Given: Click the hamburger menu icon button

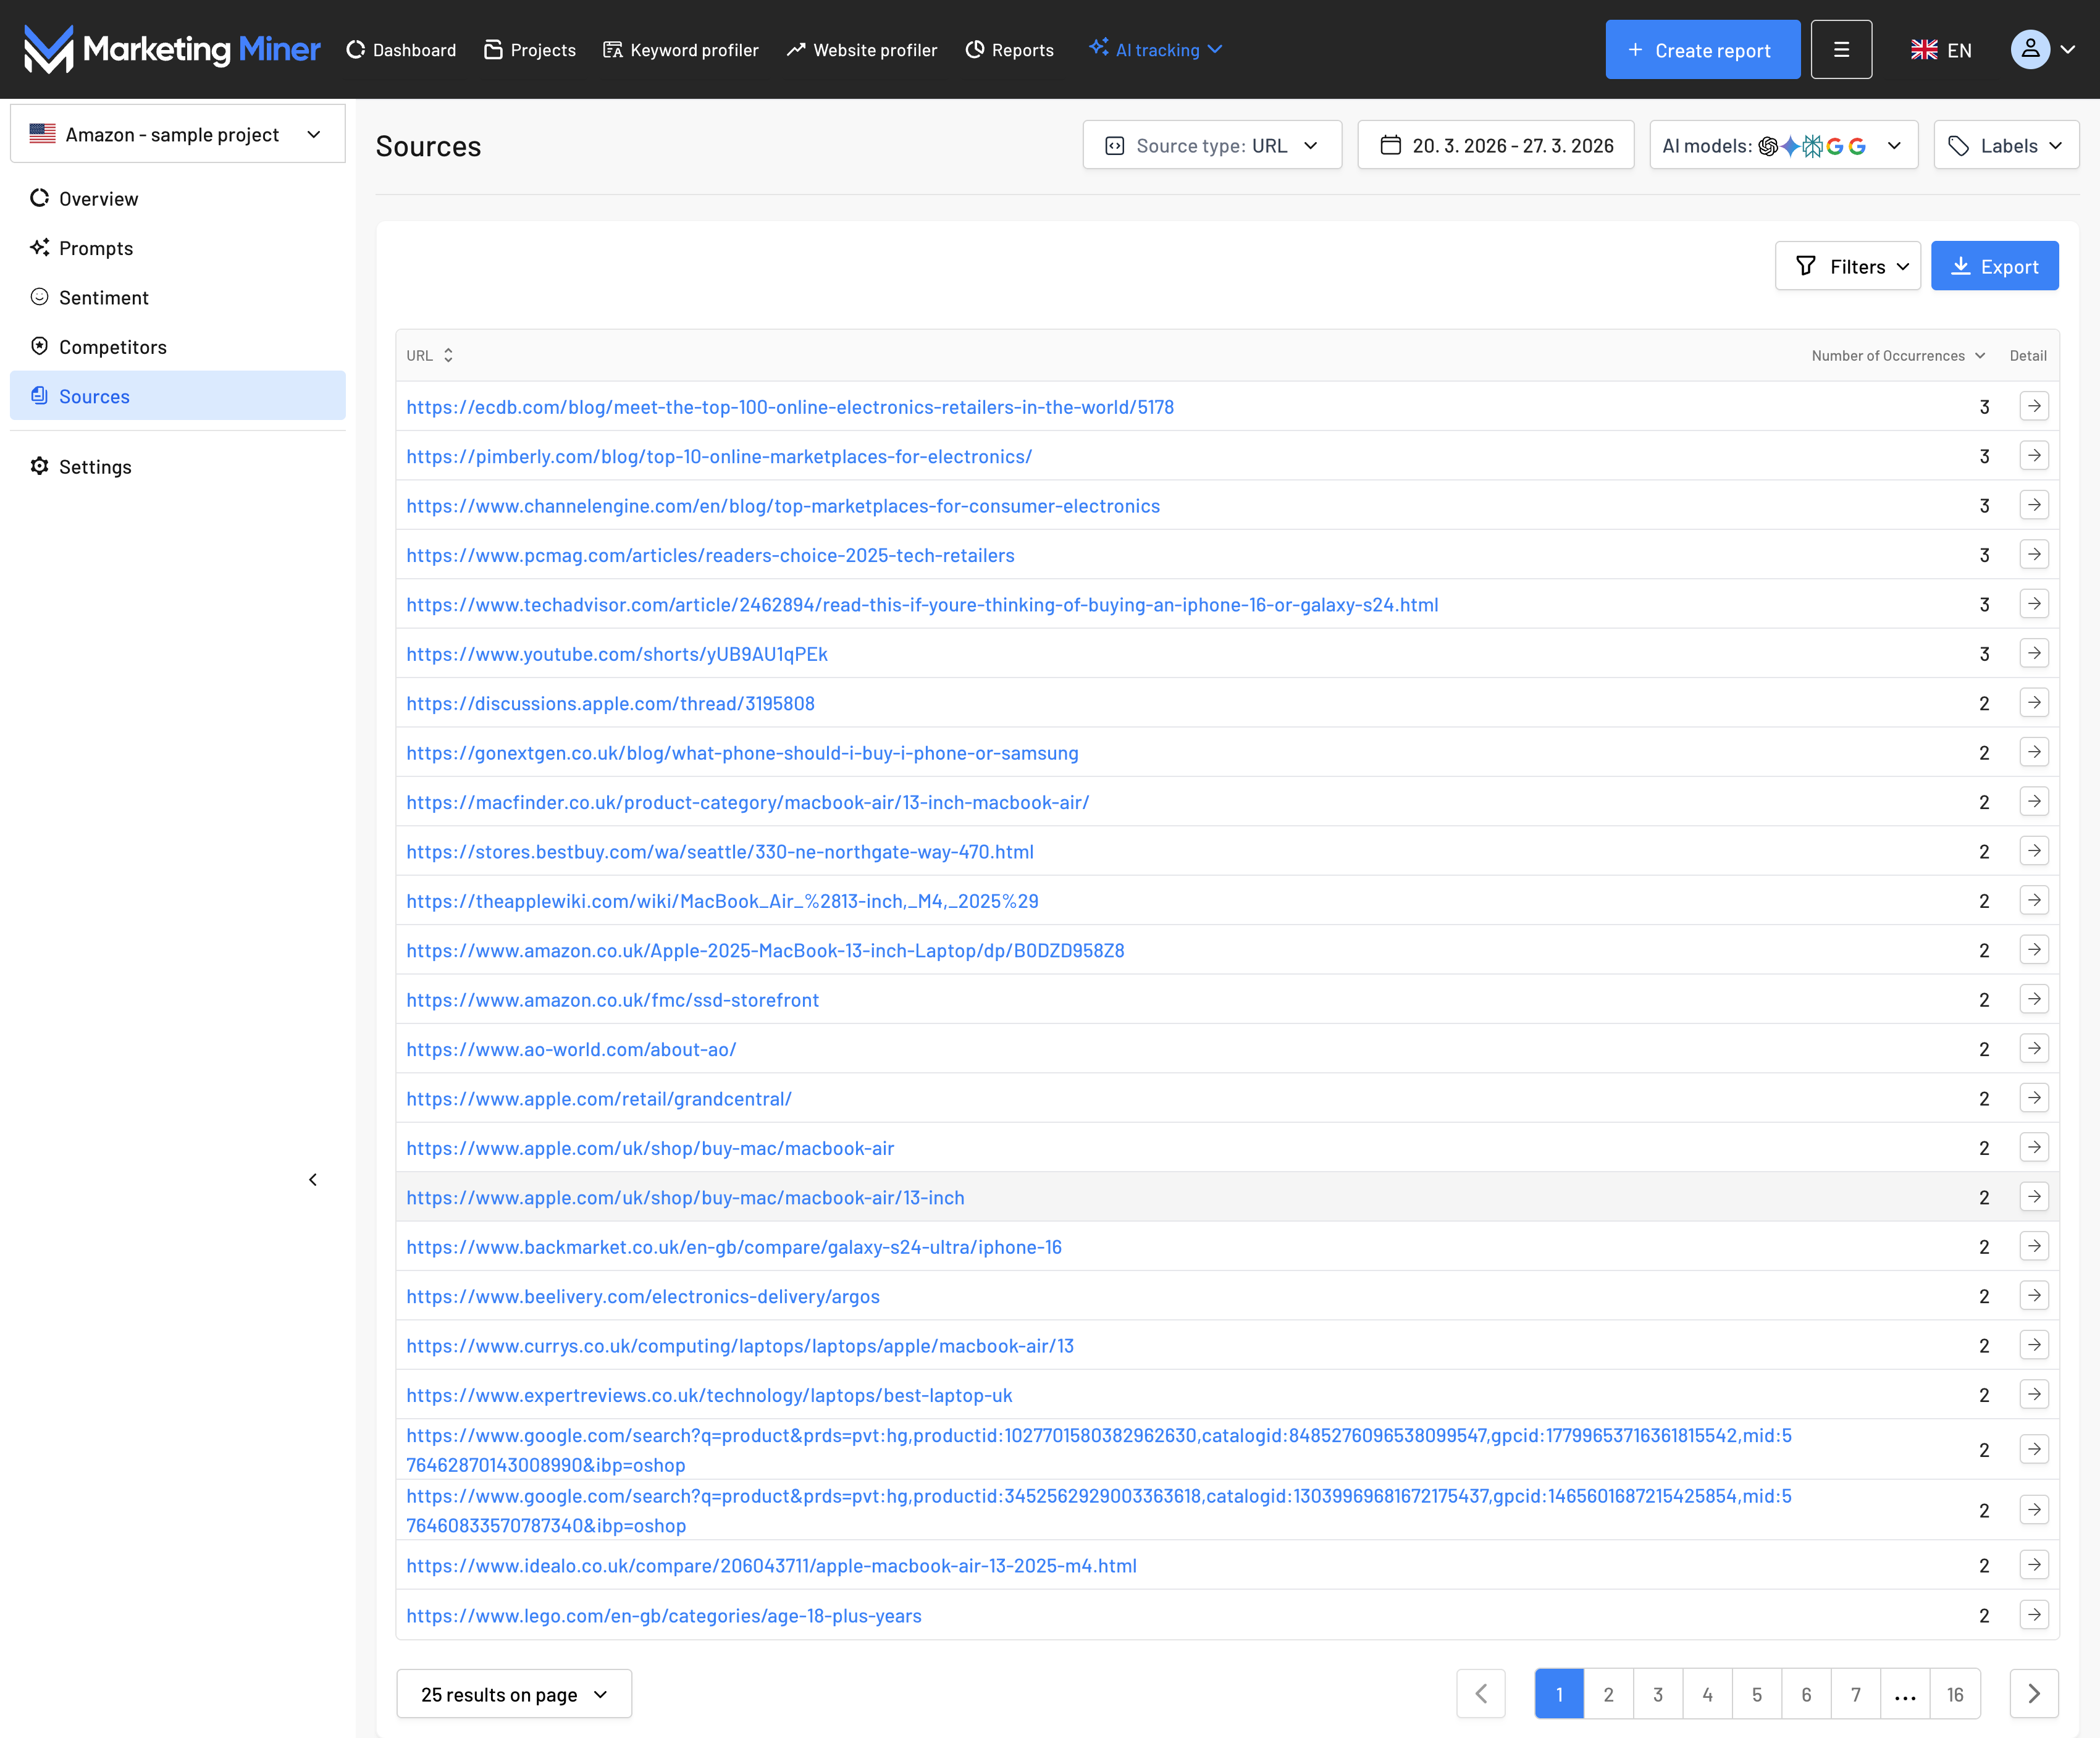Looking at the screenshot, I should tap(1840, 50).
